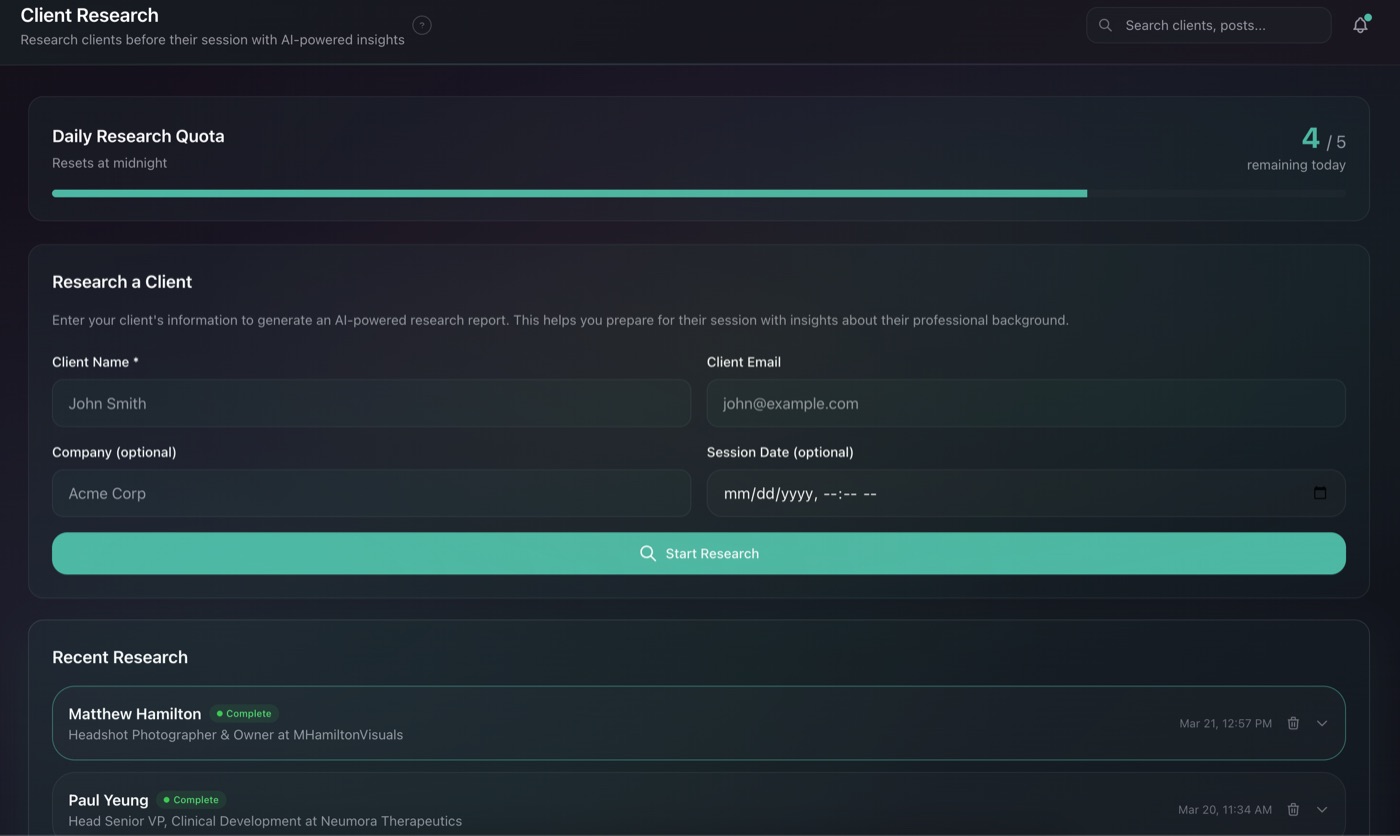Open the notifications bell

(x=1360, y=26)
